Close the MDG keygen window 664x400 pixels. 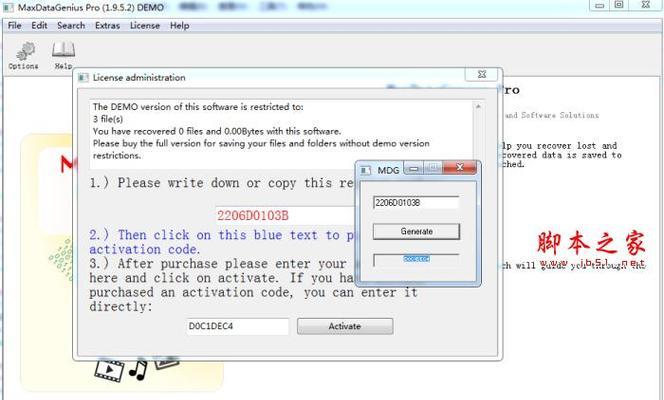[459, 168]
